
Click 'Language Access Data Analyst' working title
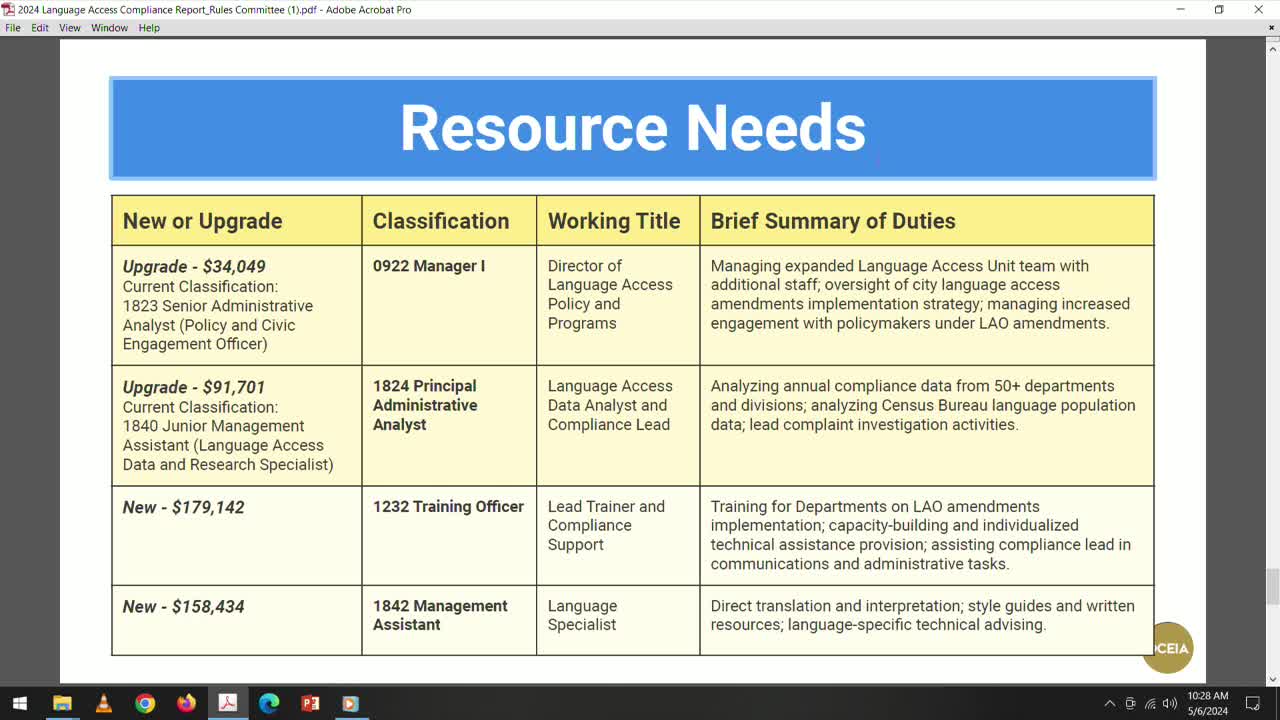coord(610,405)
